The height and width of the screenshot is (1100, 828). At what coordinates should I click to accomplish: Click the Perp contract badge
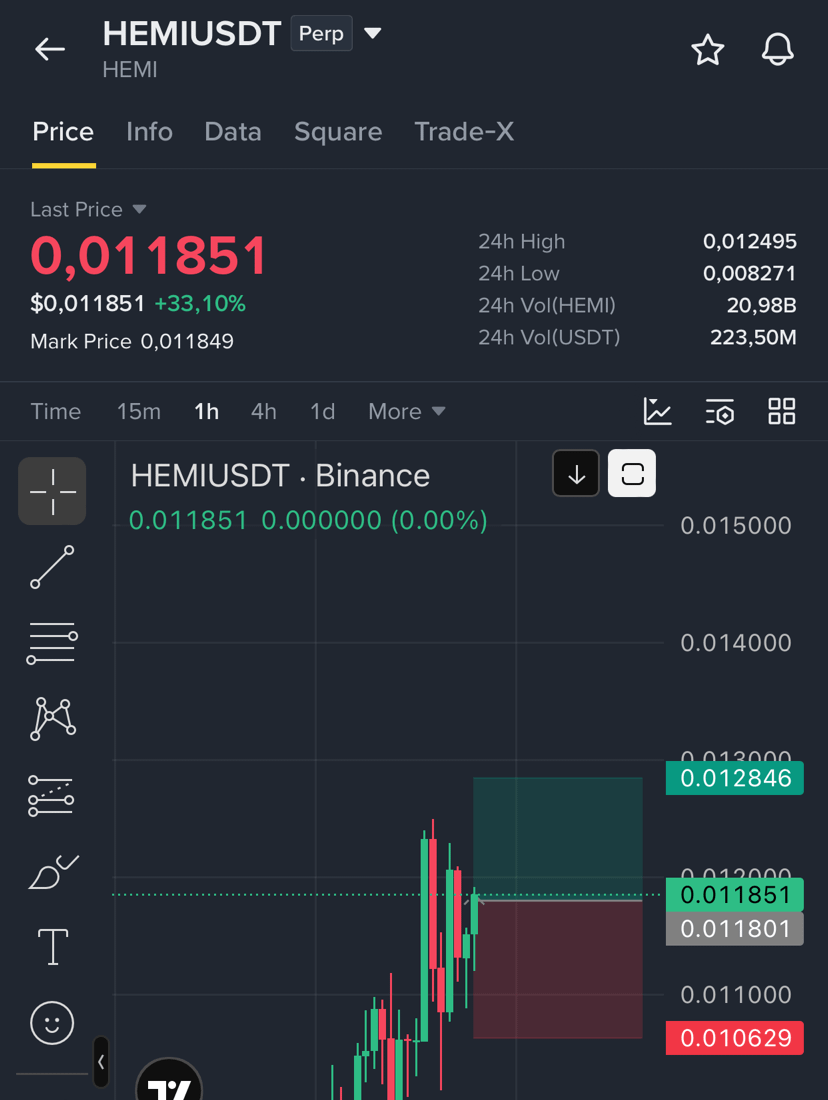(x=321, y=33)
